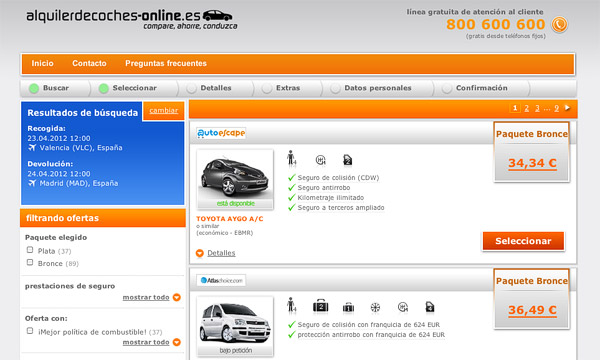This screenshot has height=360, width=600.
Task: Click the Toyota Aygo car thumbnail
Action: pyautogui.click(x=235, y=179)
